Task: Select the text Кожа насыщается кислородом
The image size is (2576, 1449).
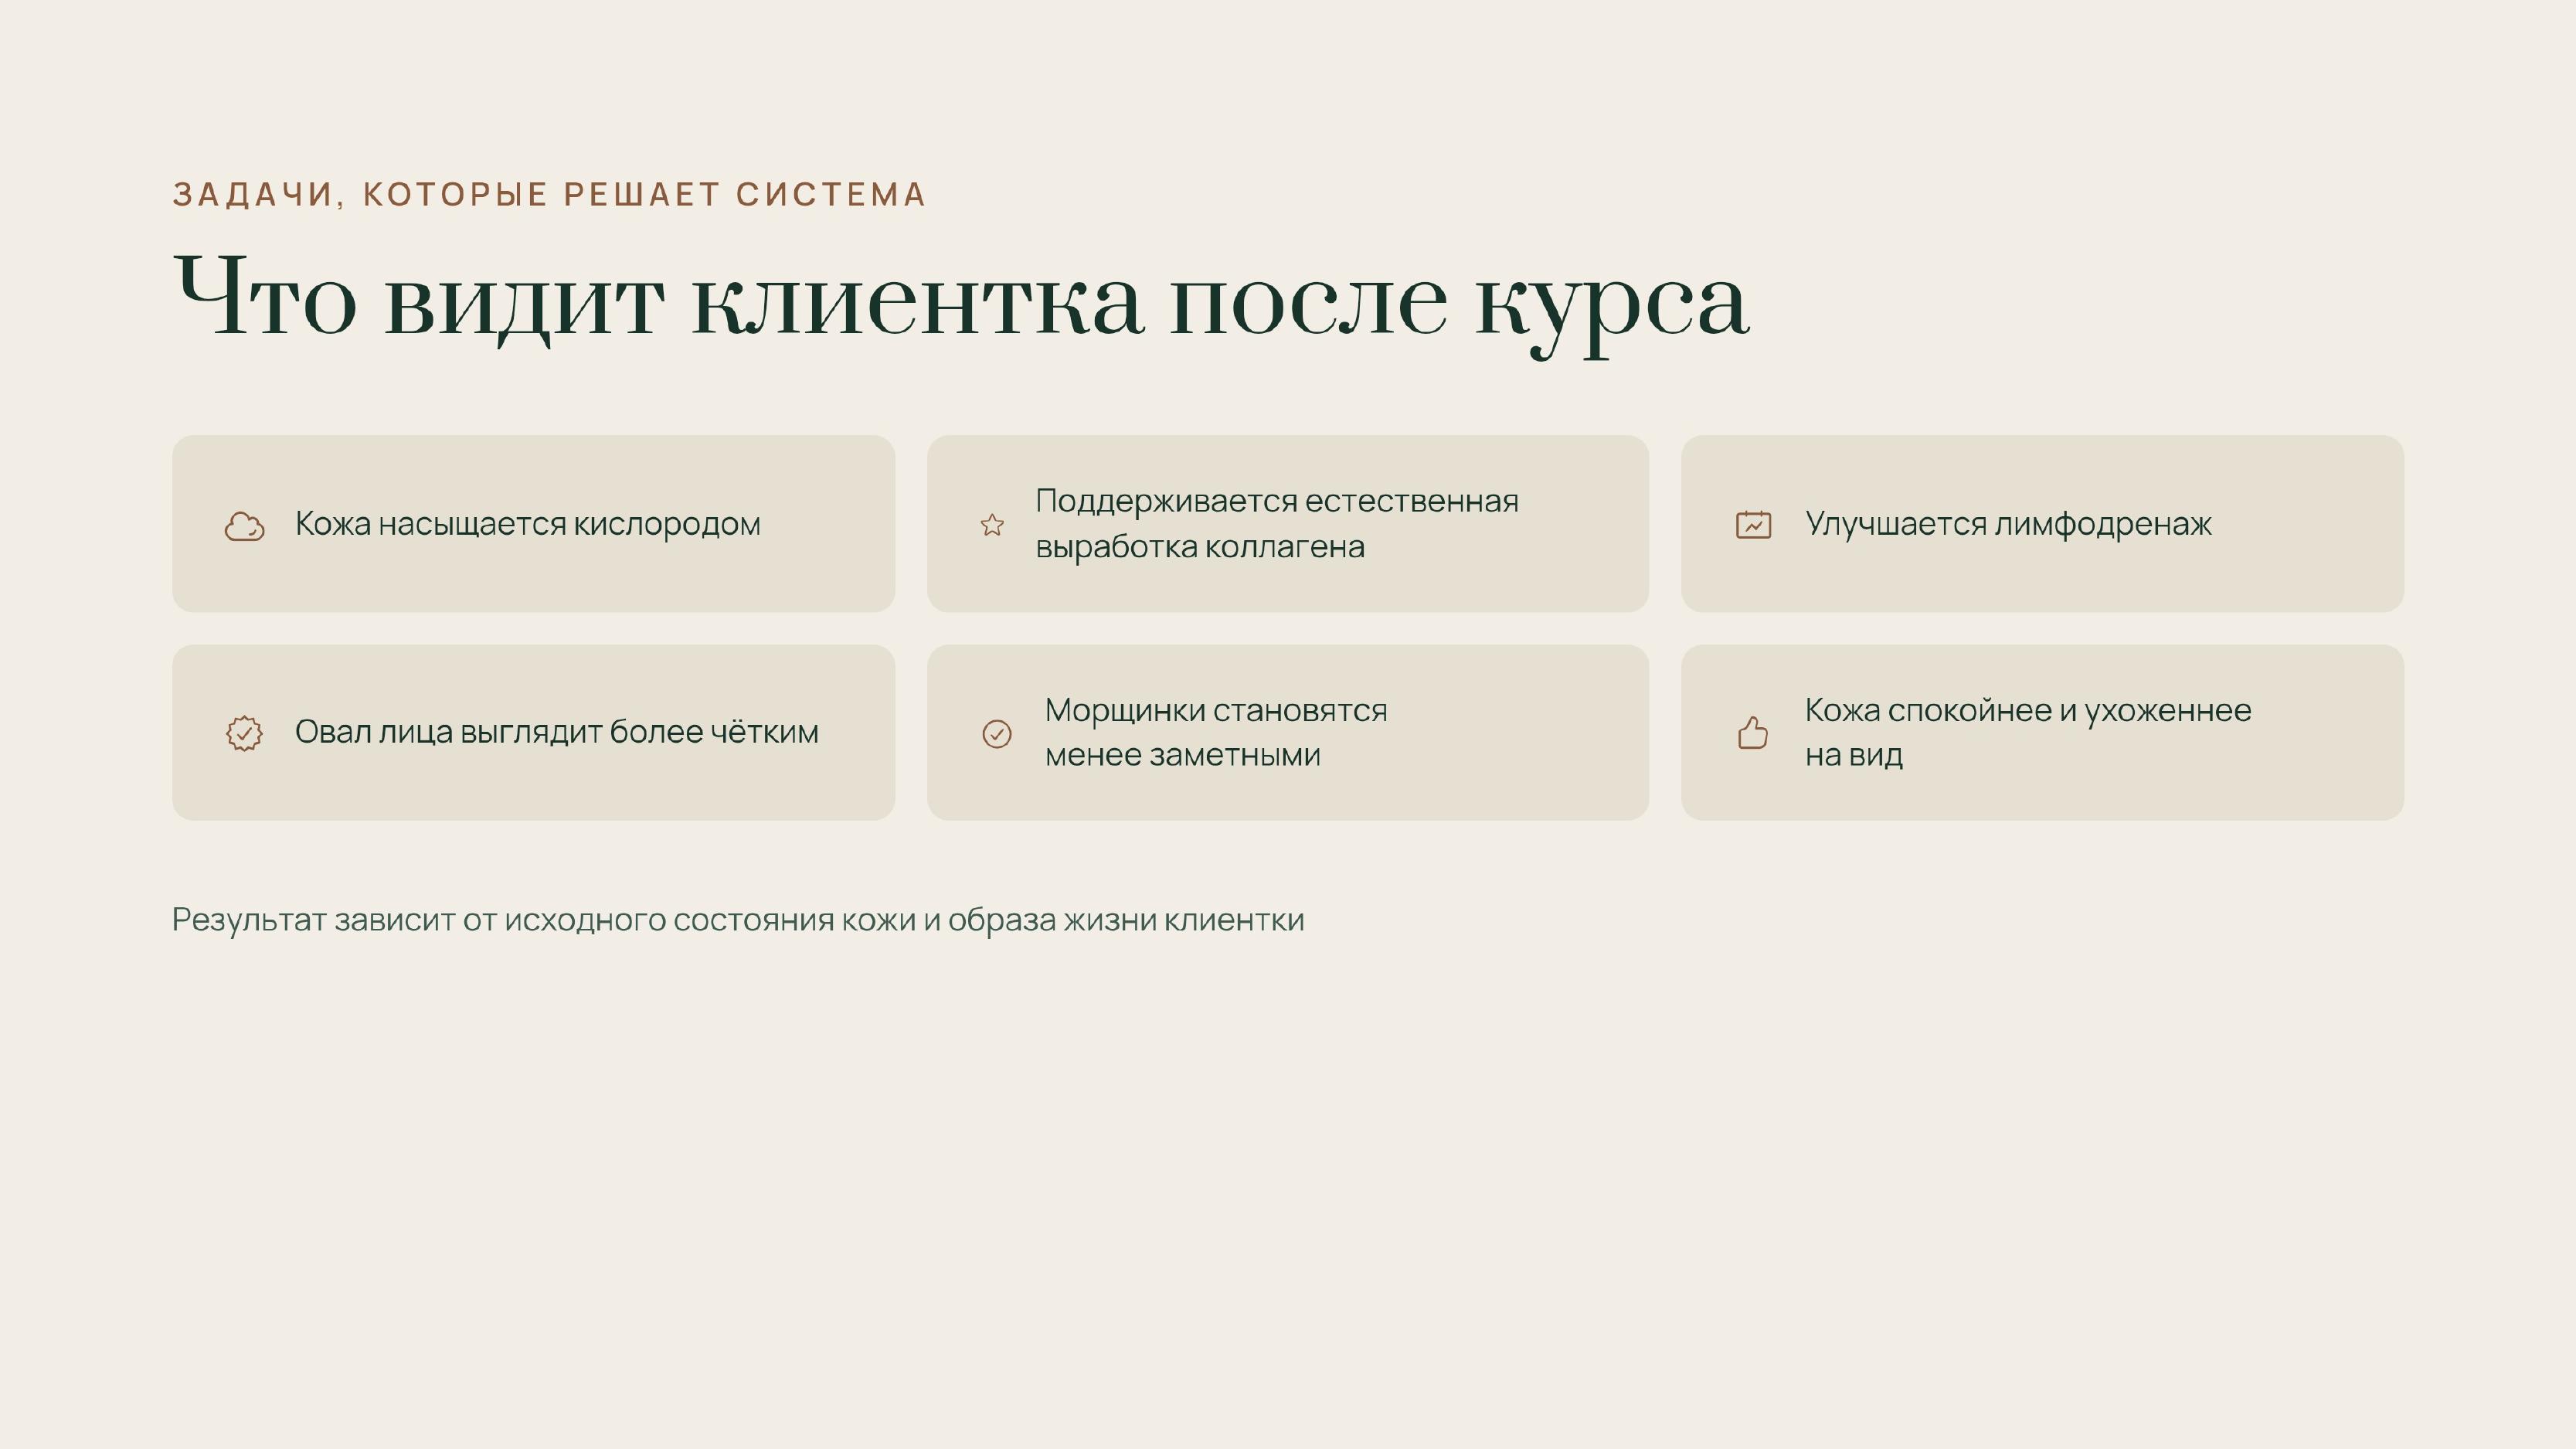Action: [527, 524]
